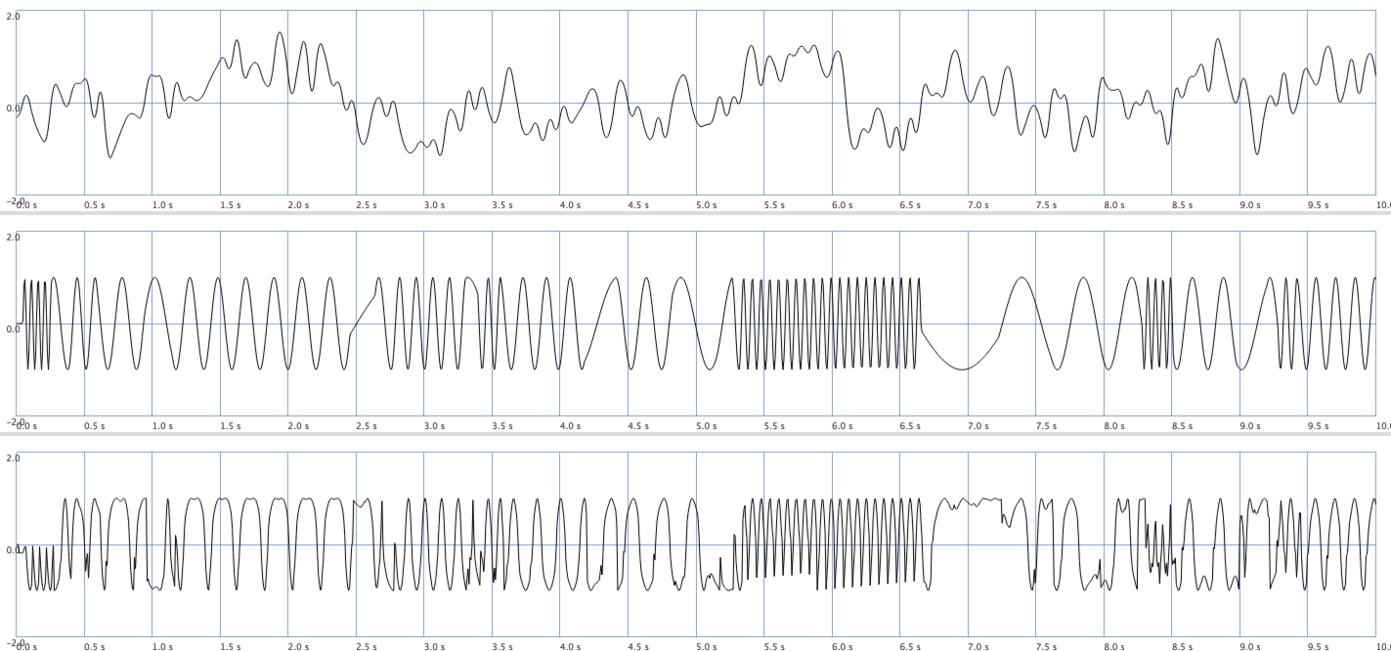Click the 0.0 amplitude label of middle plot
Image resolution: width=1391 pixels, height=651 pixels.
12,329
